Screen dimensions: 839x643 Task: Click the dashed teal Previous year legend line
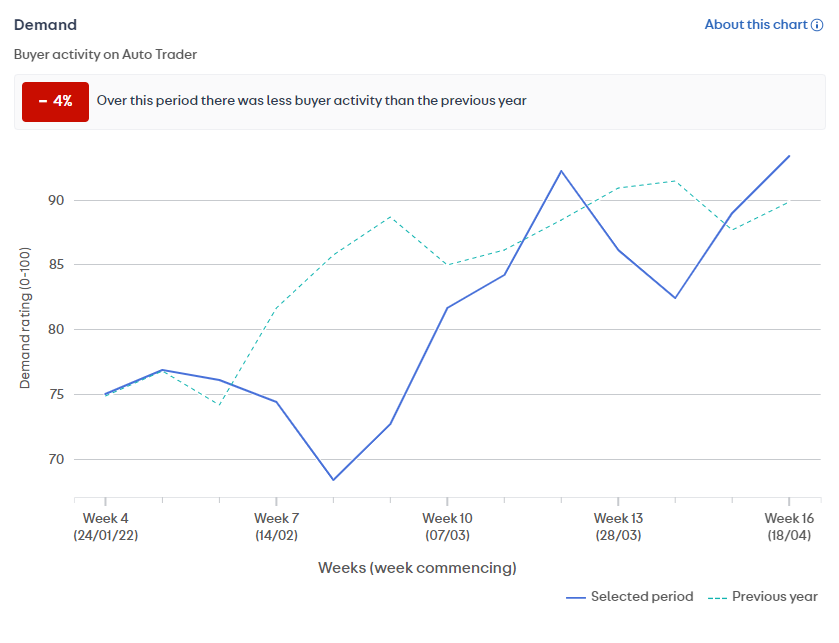pyautogui.click(x=716, y=597)
